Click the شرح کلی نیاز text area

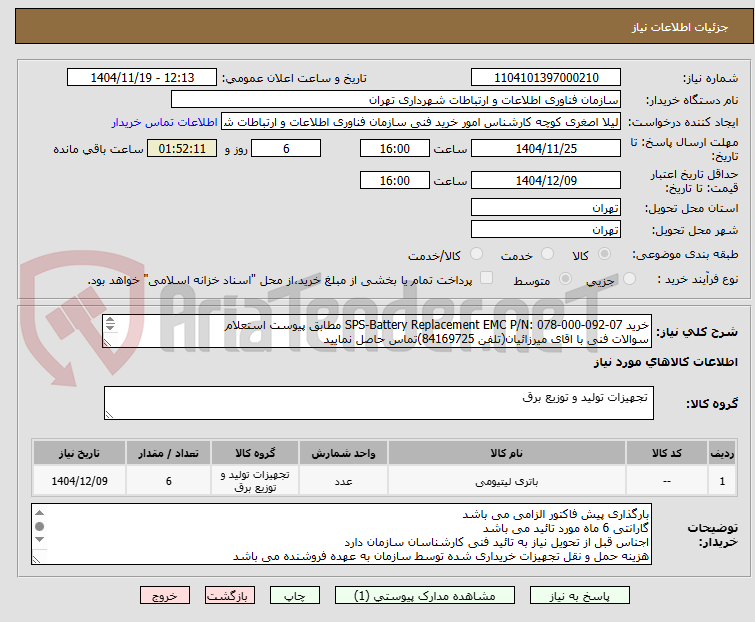[377, 331]
